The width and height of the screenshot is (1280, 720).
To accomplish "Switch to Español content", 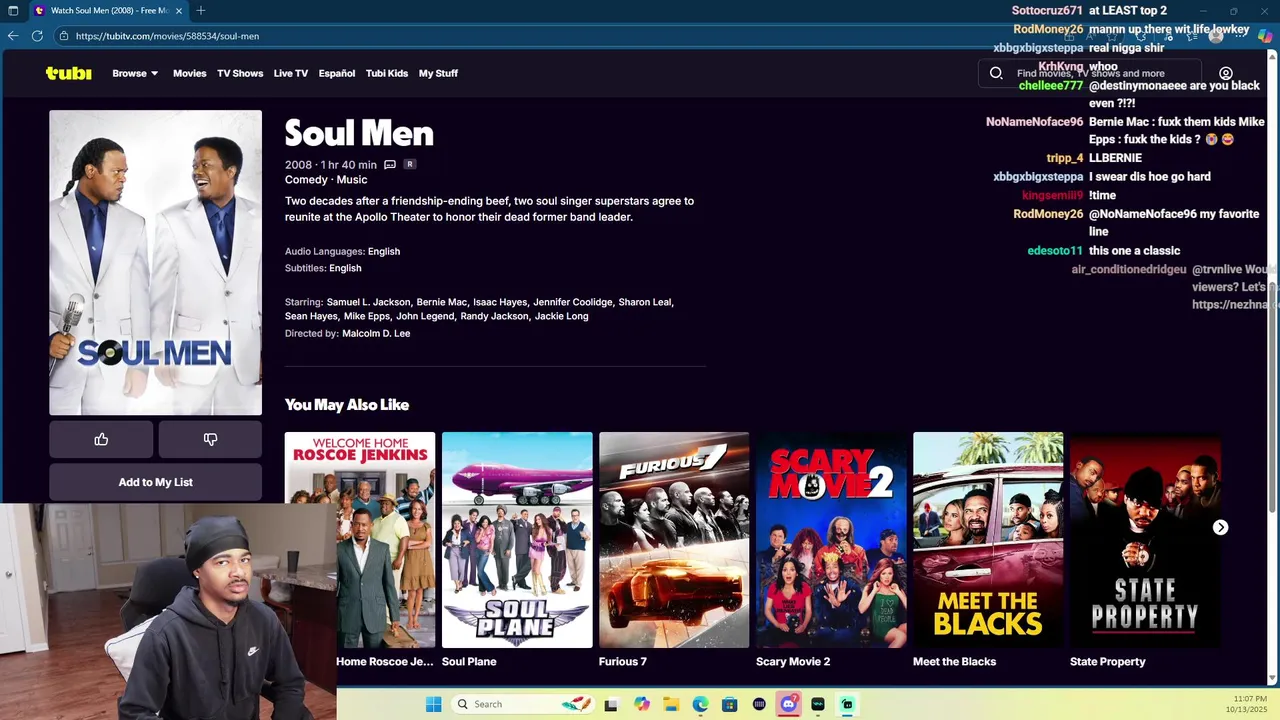I will click(337, 73).
